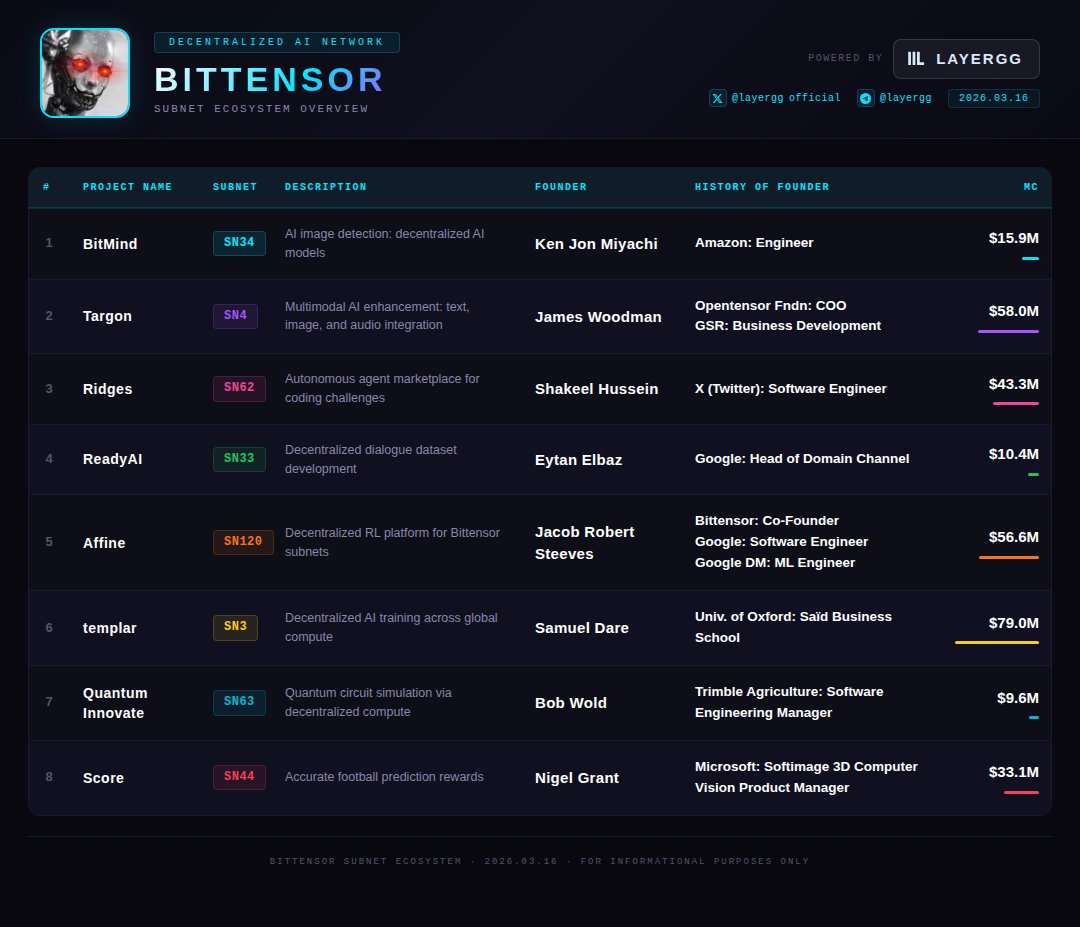The image size is (1080, 927).
Task: Click the SN63 subnet badge
Action: pyautogui.click(x=239, y=702)
